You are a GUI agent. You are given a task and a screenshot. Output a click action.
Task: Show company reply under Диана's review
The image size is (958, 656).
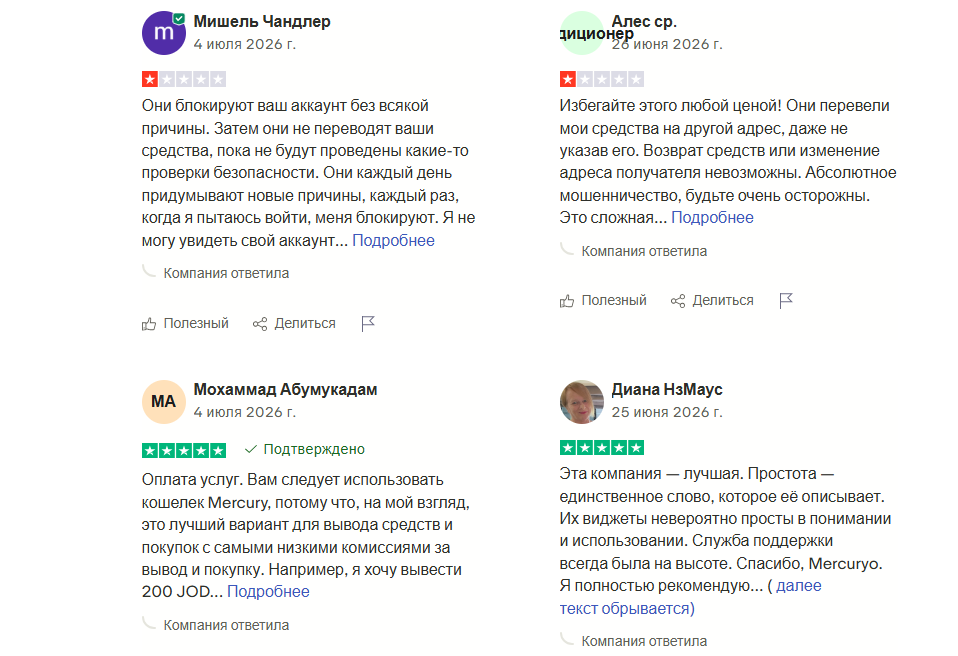point(644,641)
